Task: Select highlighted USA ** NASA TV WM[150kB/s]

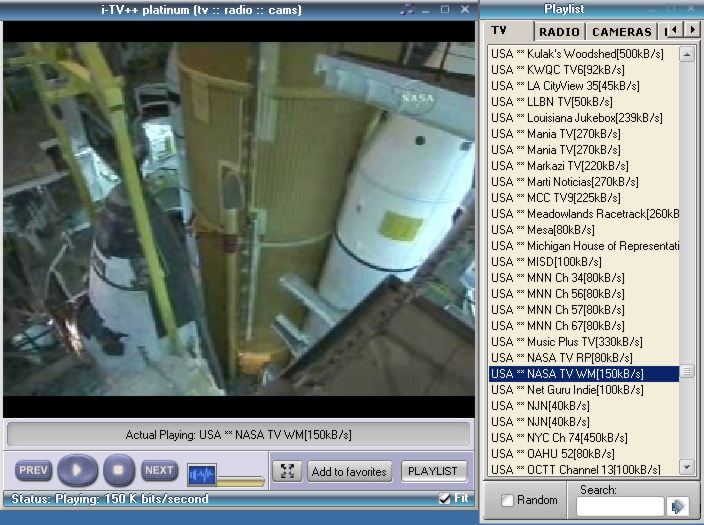Action: tap(584, 374)
